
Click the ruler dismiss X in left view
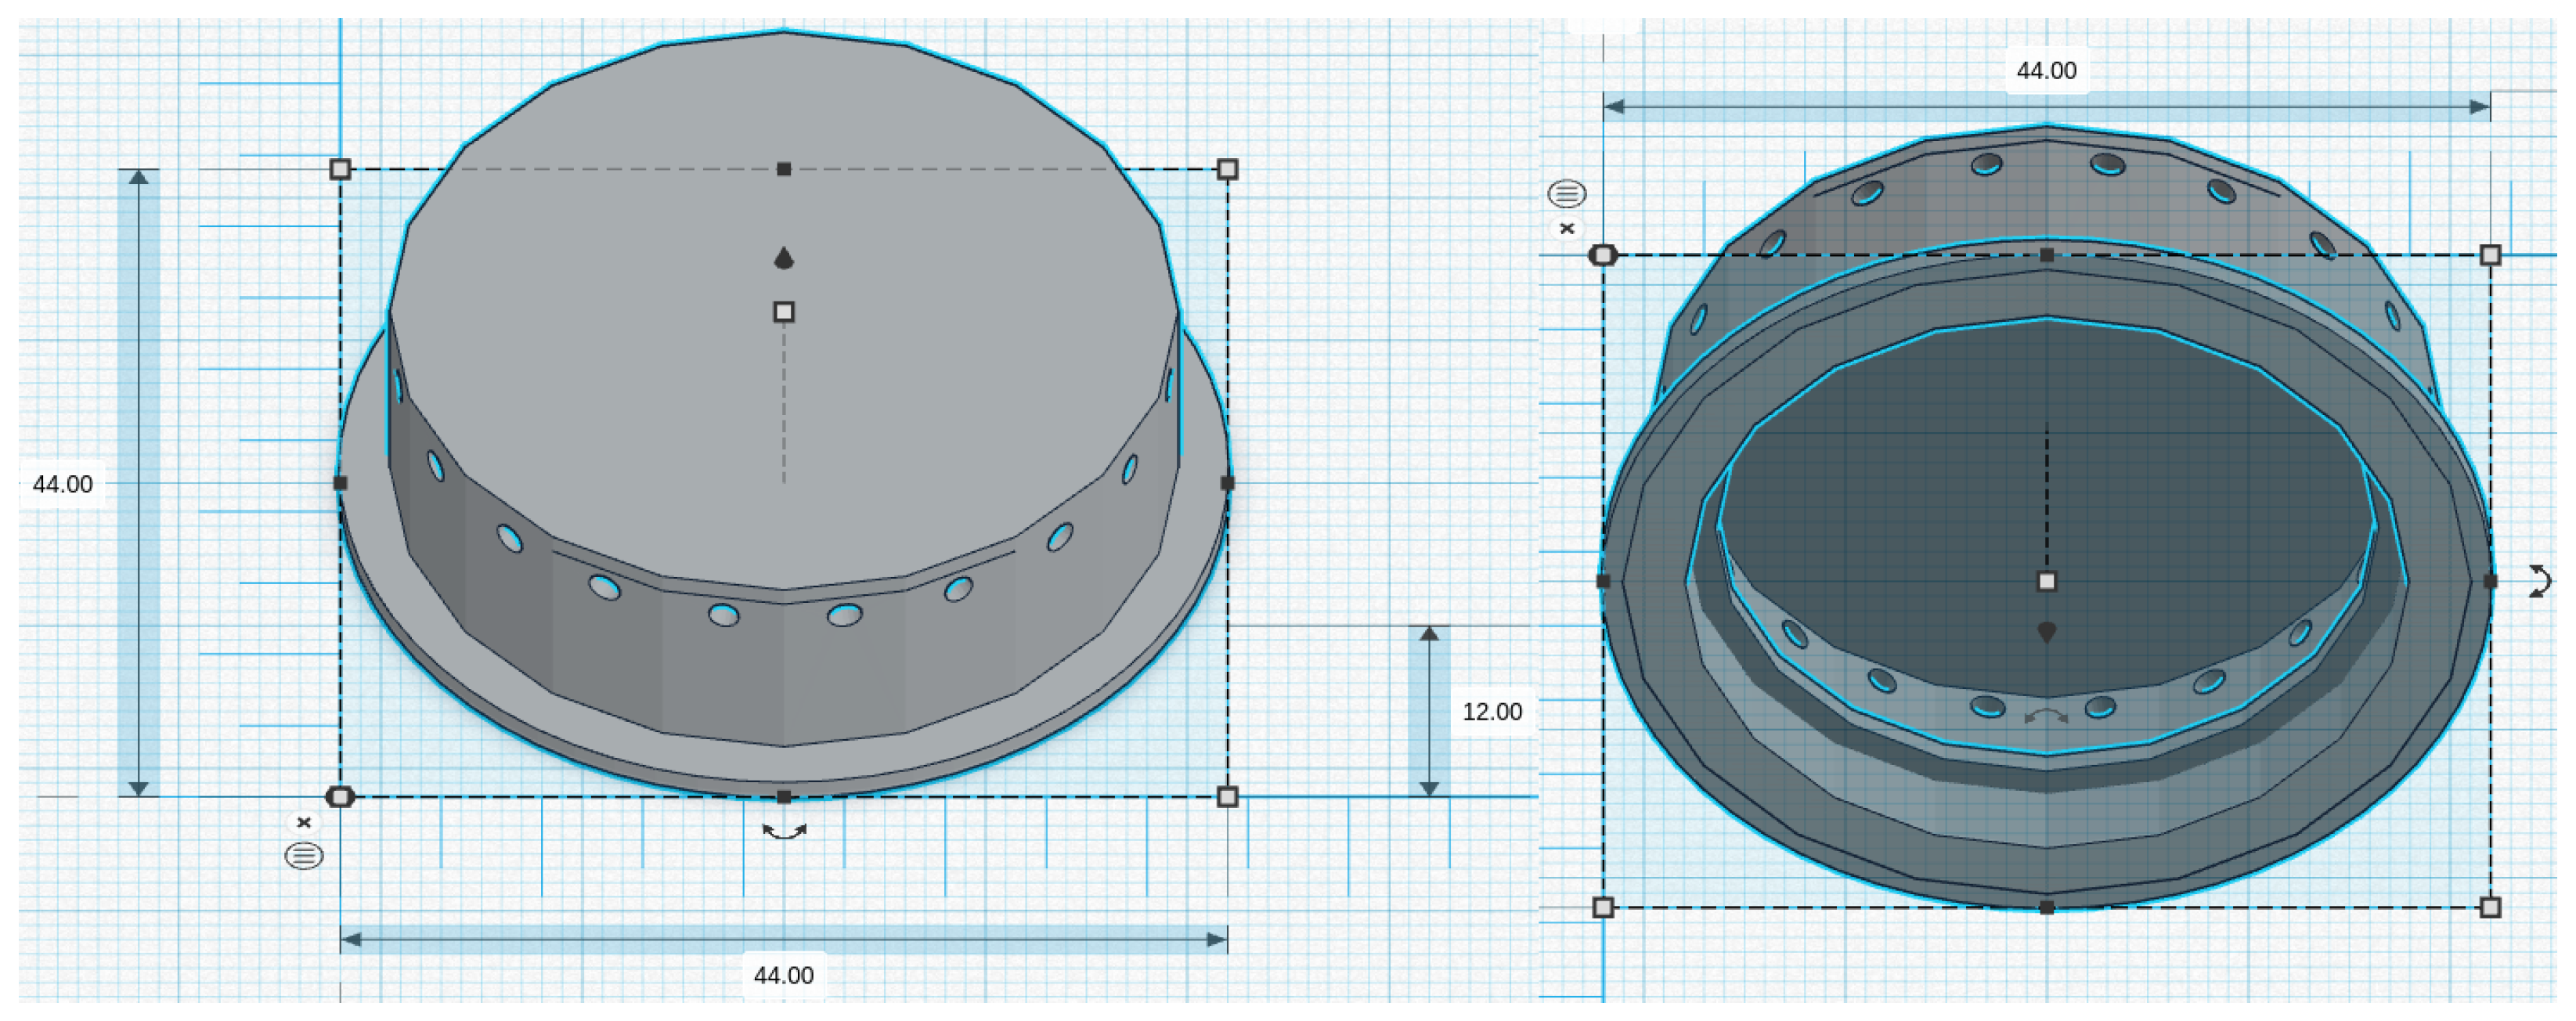(304, 822)
